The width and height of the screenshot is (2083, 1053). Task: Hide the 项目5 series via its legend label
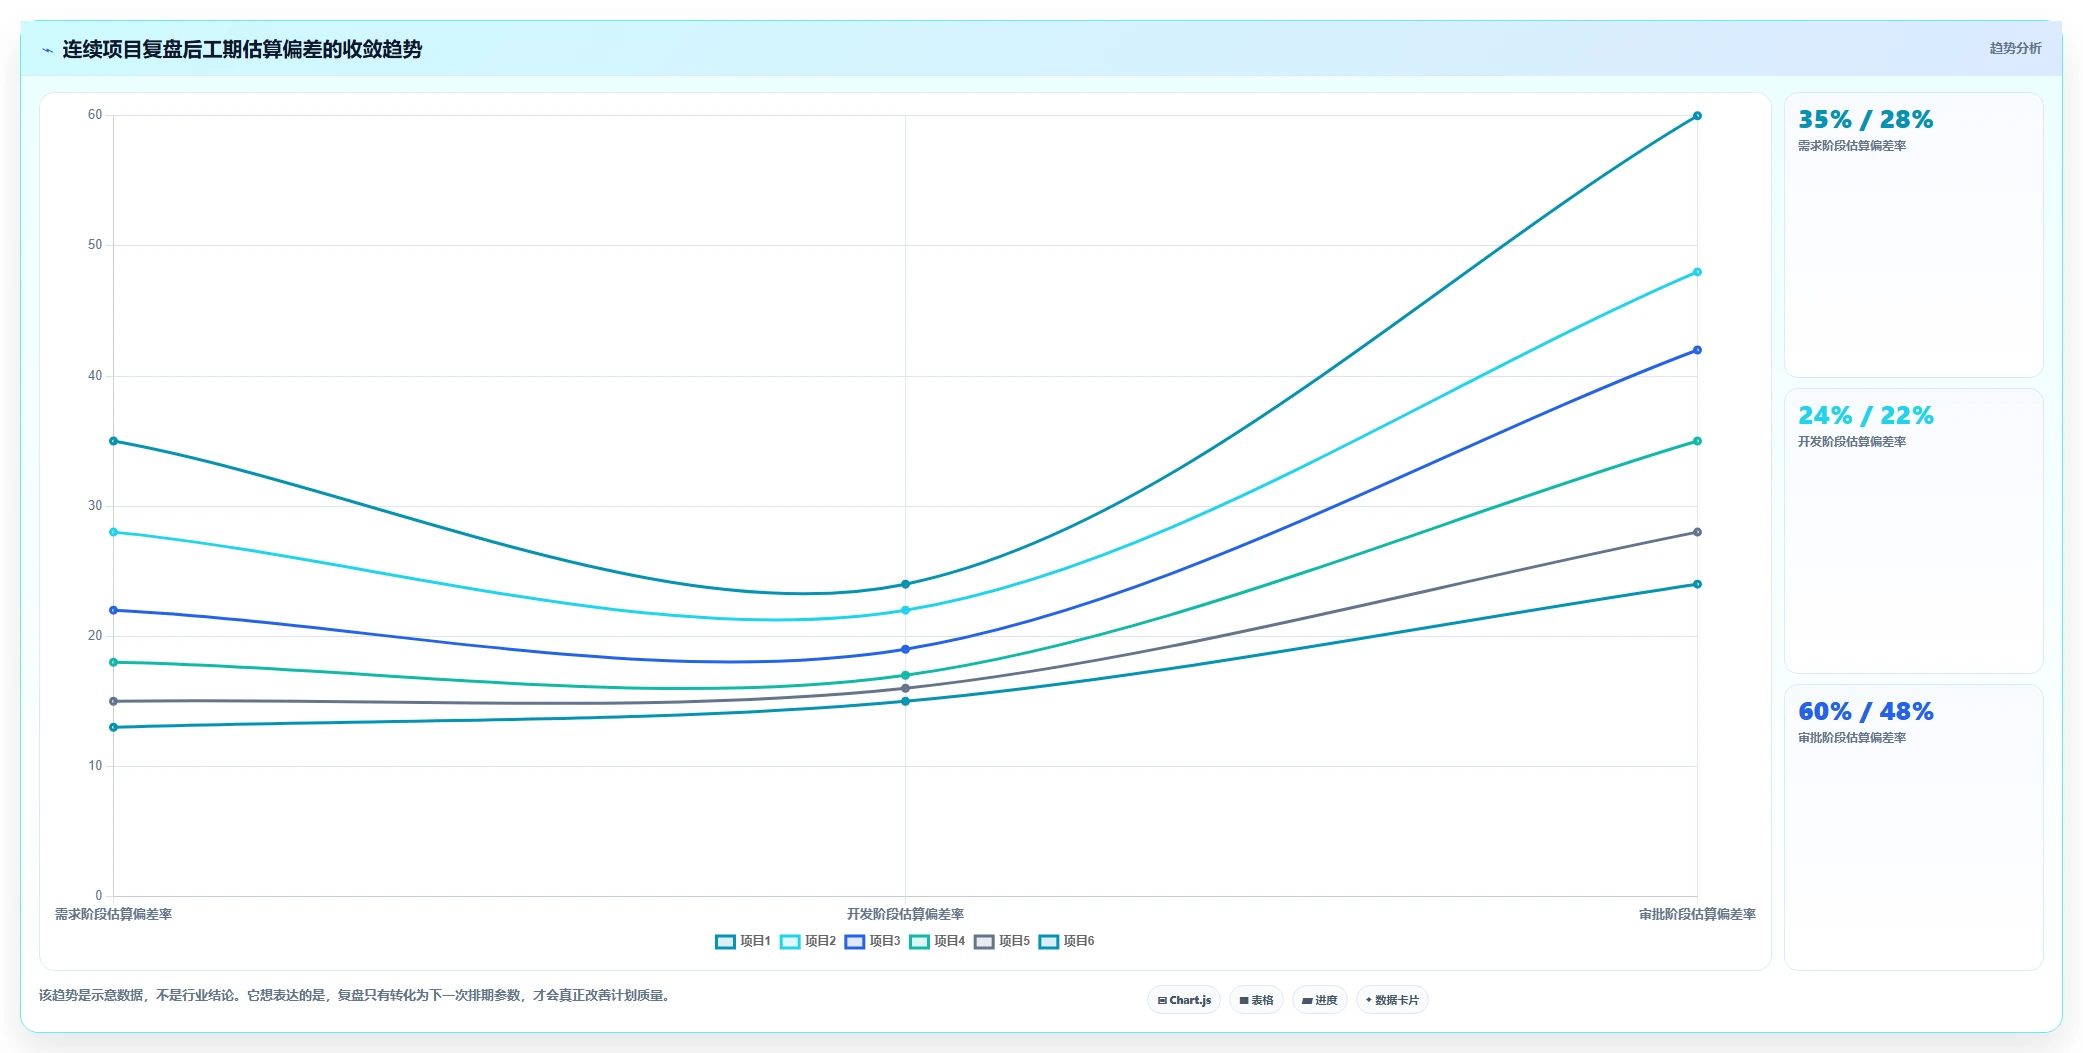[x=1014, y=941]
